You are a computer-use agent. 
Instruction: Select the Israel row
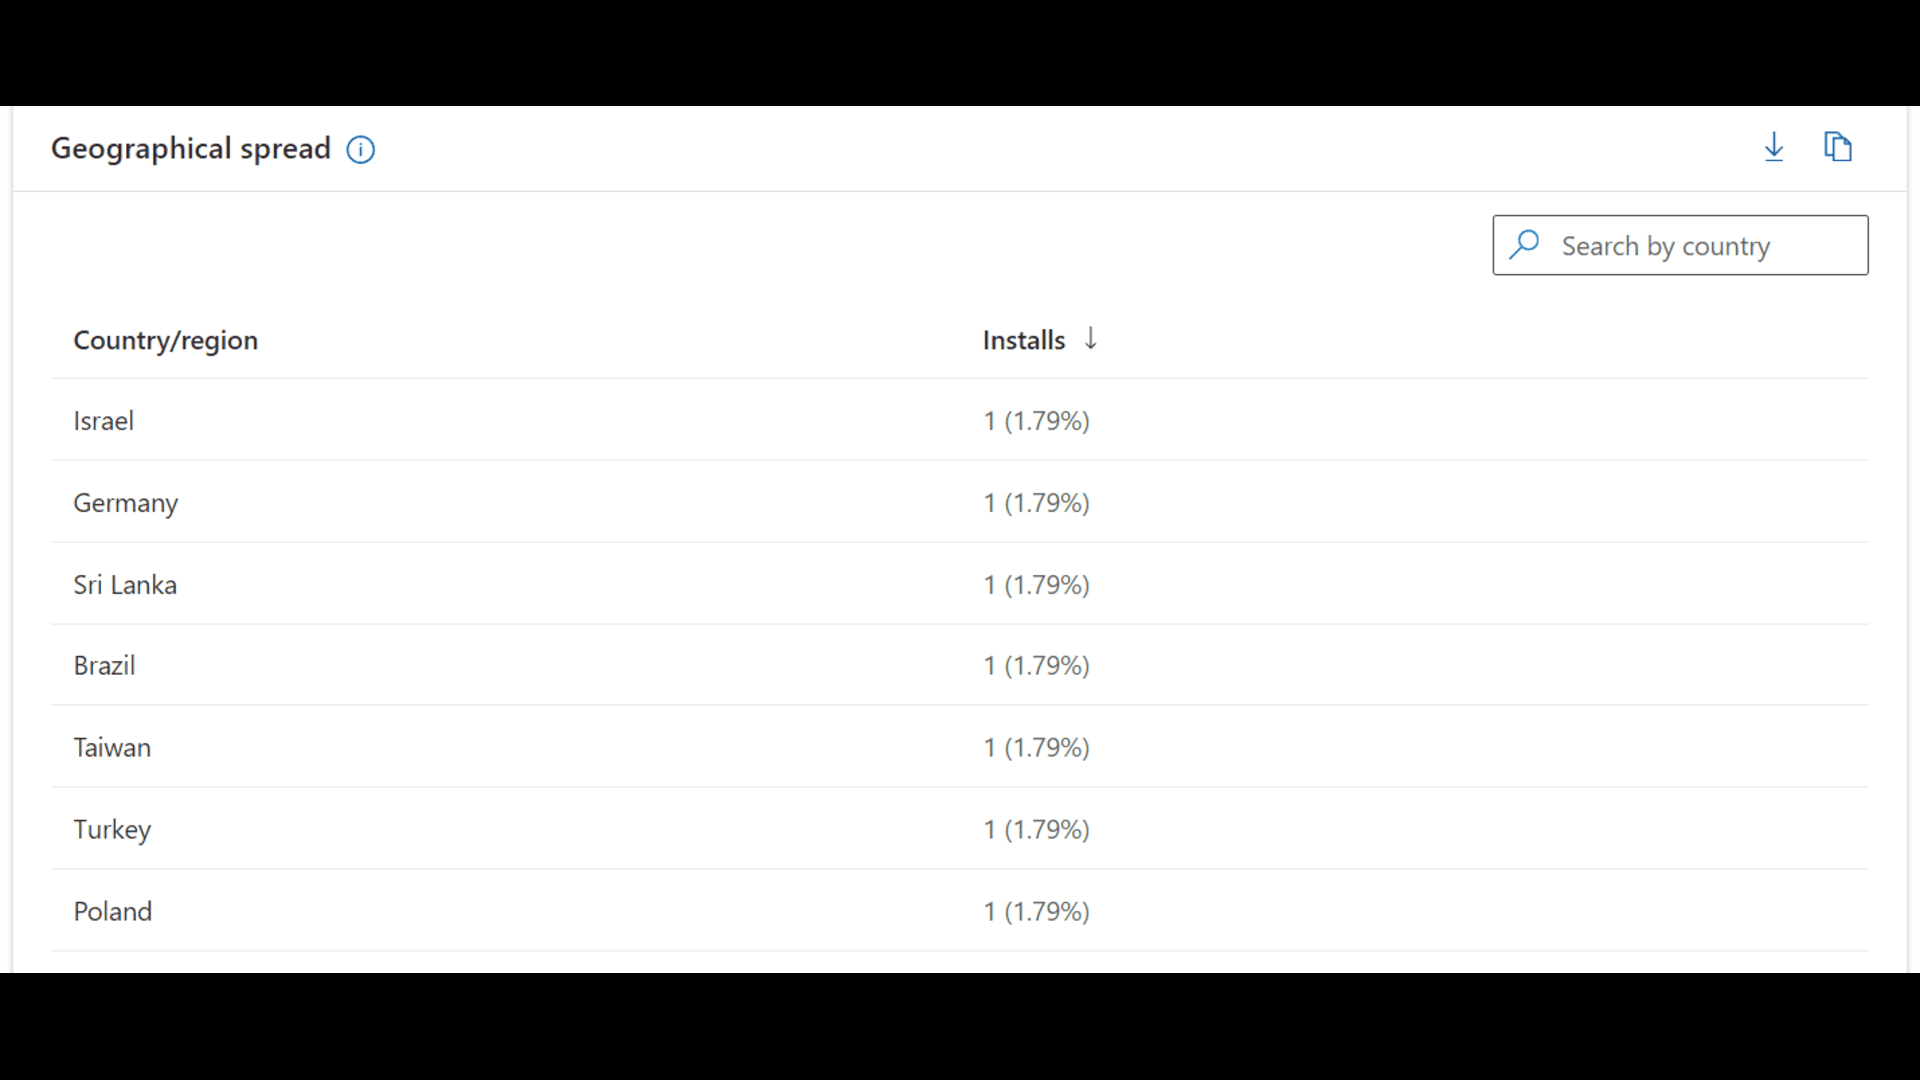[960, 420]
